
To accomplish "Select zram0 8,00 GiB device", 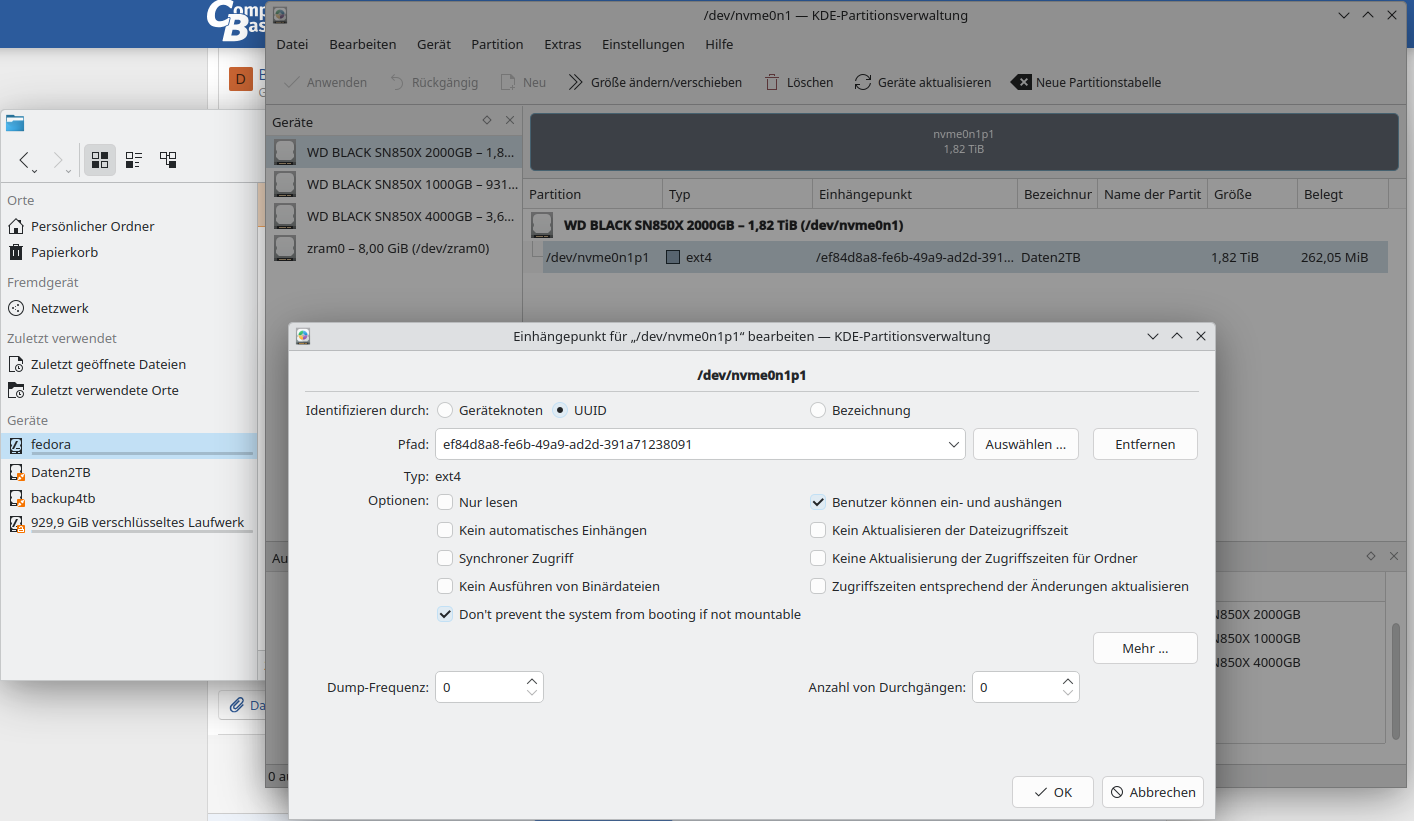I will pyautogui.click(x=395, y=247).
